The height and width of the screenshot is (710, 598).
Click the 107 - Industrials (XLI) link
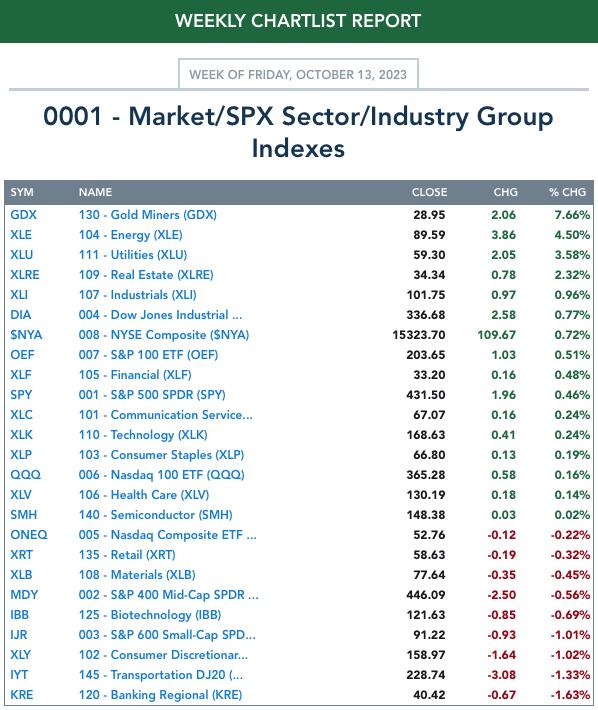pos(138,295)
